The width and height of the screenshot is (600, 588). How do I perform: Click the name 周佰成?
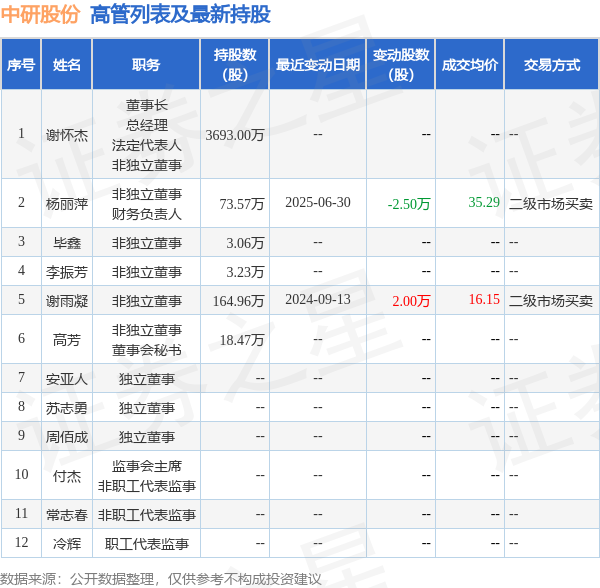click(67, 437)
